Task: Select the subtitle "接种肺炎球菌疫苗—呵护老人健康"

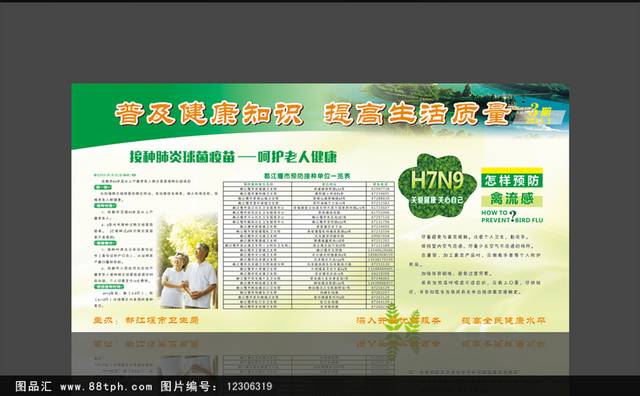Action: coord(233,157)
